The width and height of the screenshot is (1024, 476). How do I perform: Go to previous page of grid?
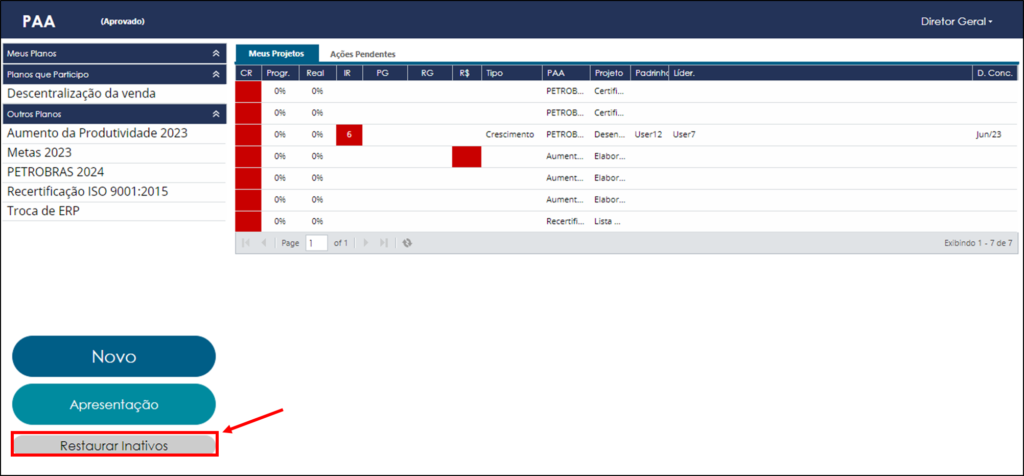[264, 243]
